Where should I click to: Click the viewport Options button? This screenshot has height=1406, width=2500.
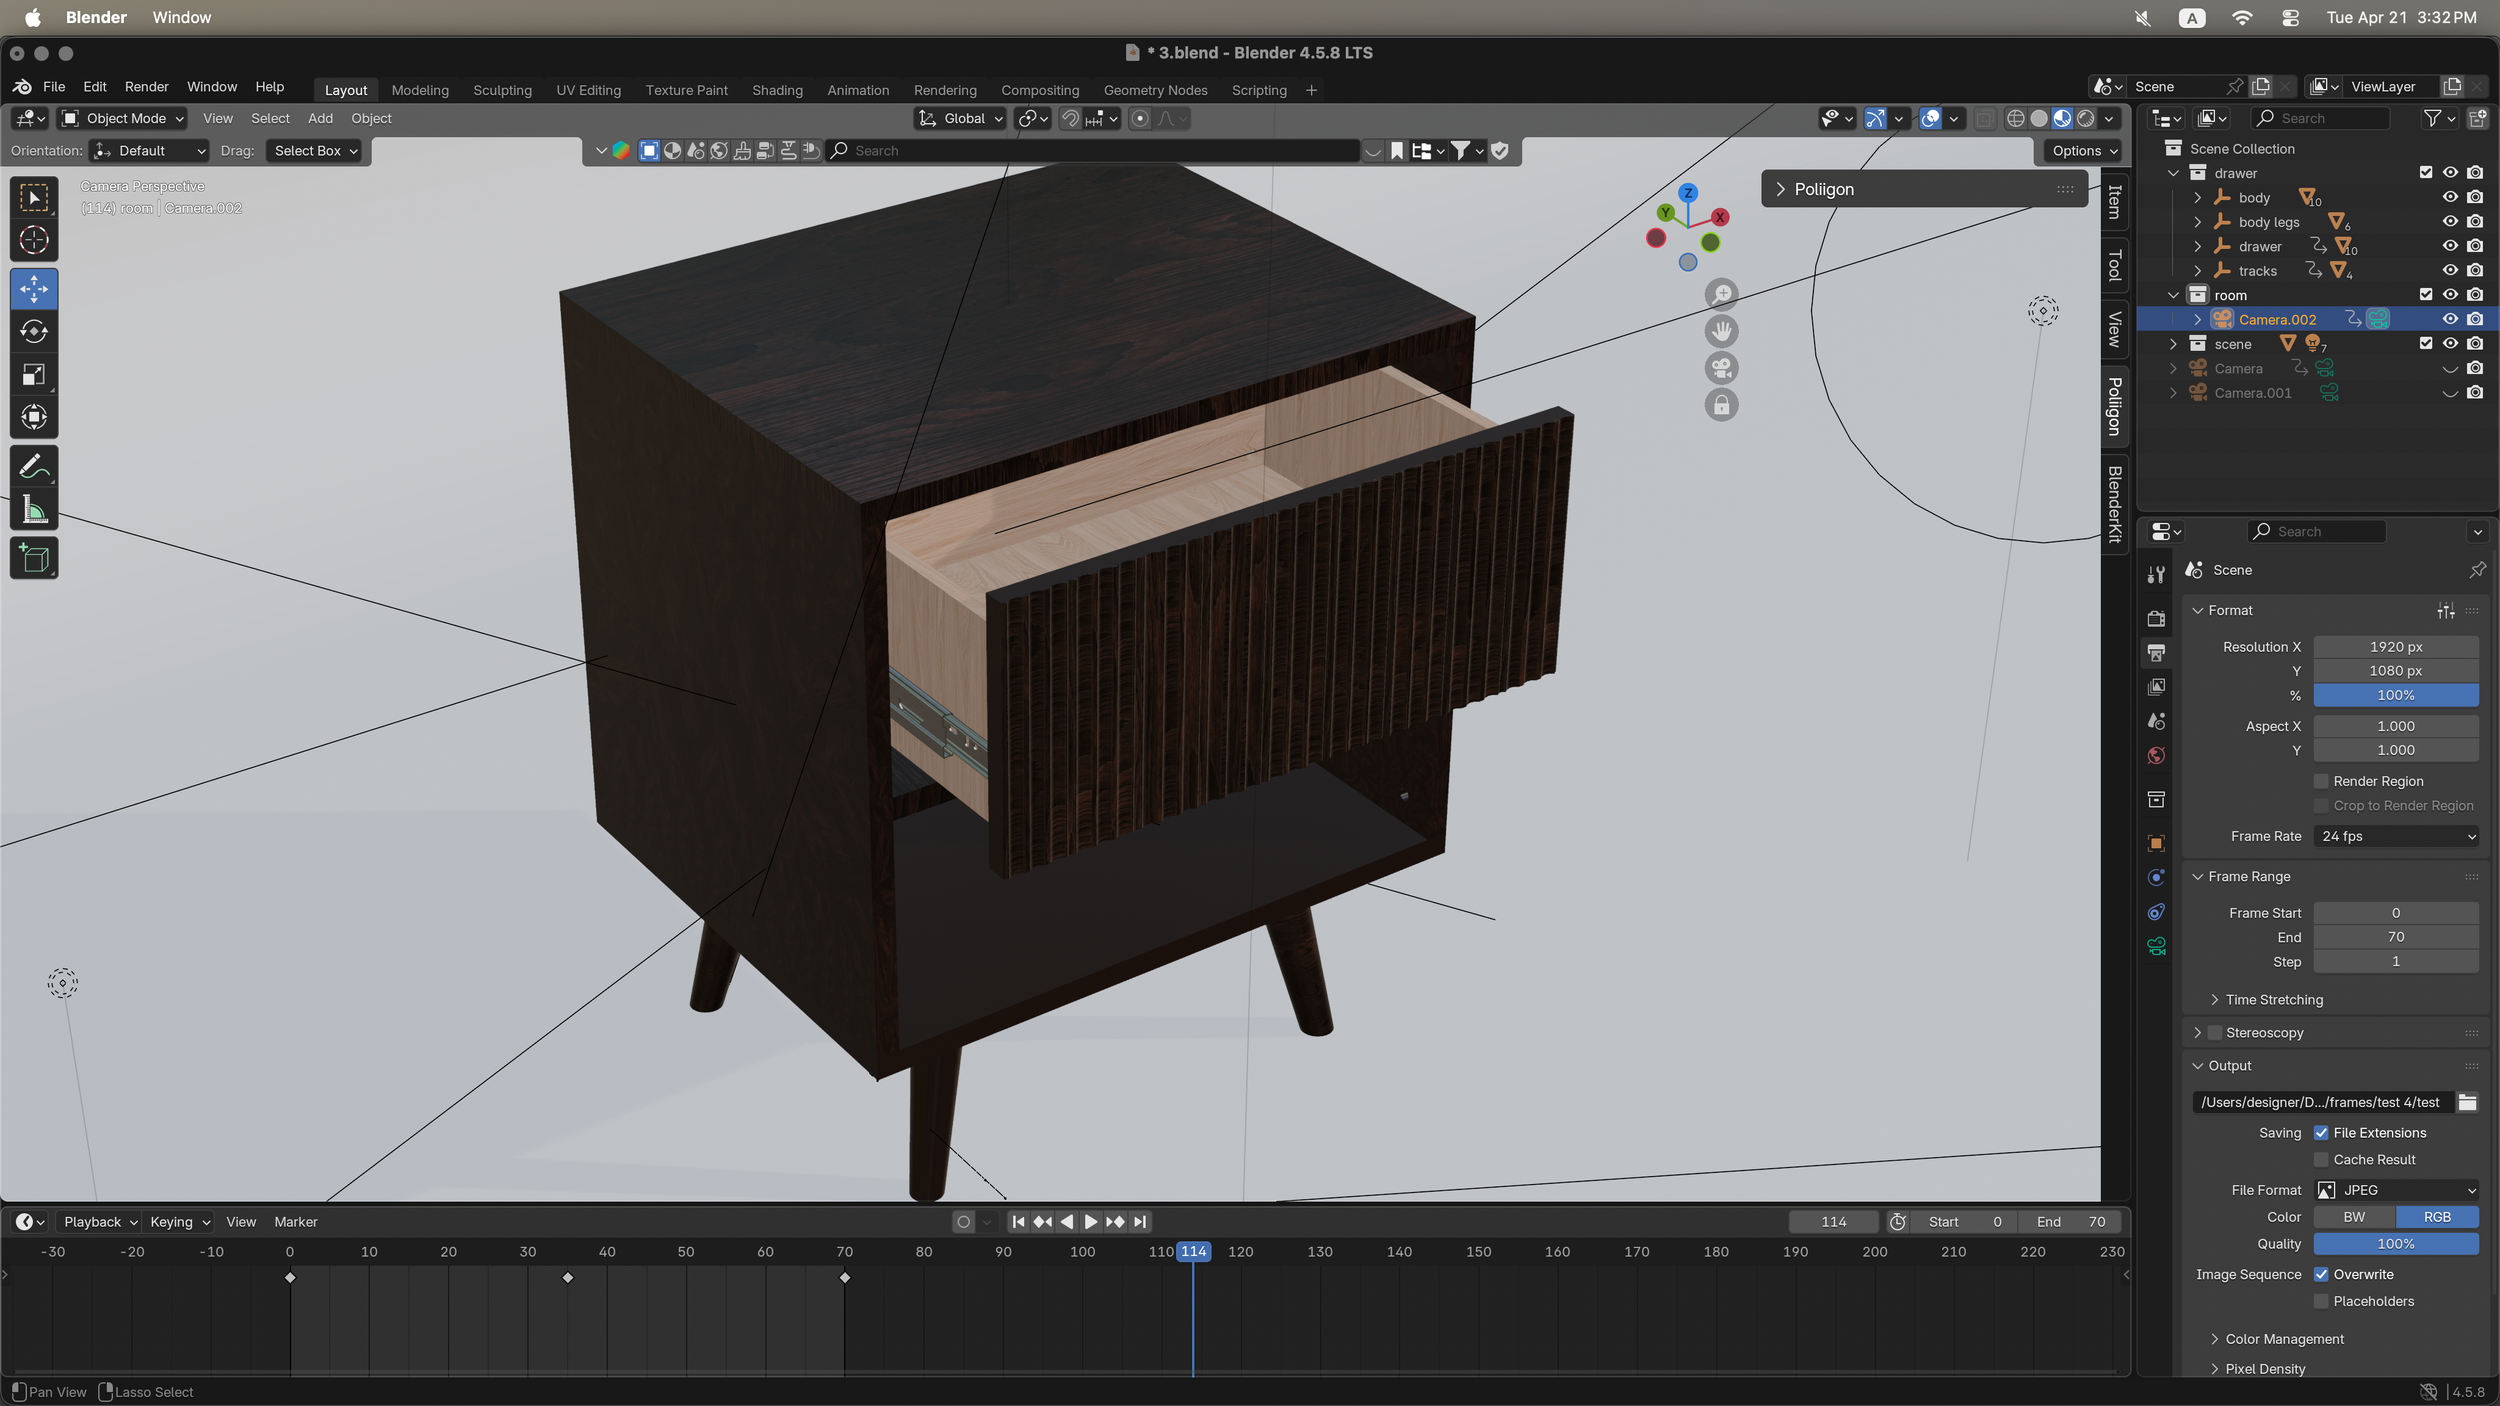tap(2085, 151)
